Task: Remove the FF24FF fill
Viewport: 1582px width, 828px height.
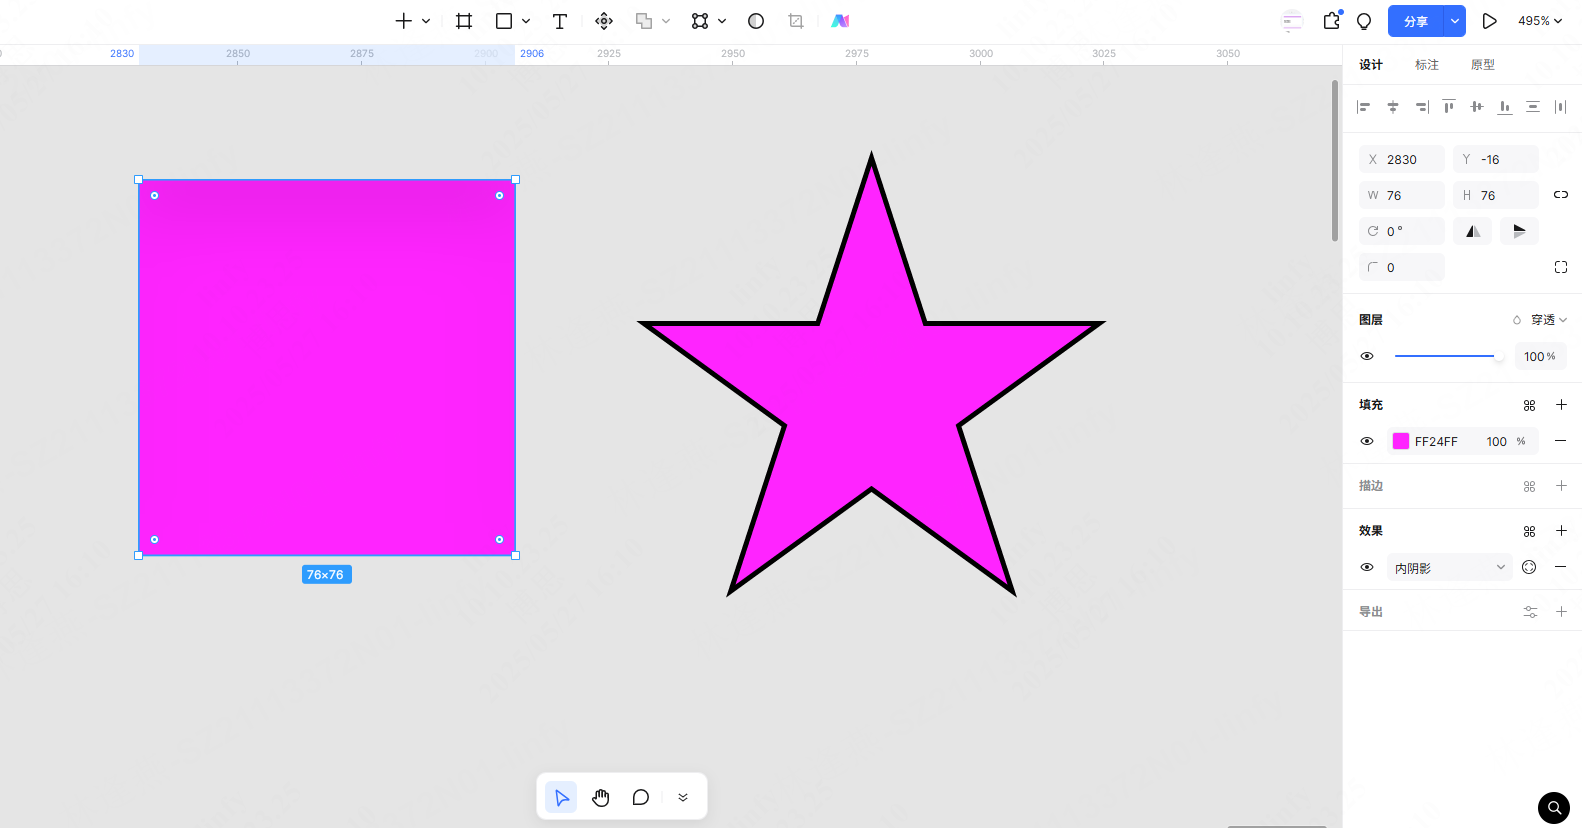Action: pyautogui.click(x=1561, y=441)
